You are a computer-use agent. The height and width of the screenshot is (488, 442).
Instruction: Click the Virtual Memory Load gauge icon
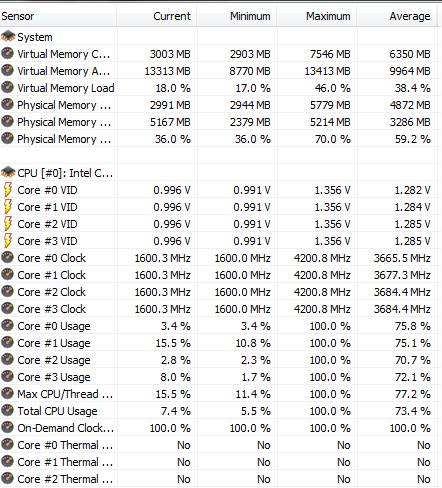pos(7,87)
